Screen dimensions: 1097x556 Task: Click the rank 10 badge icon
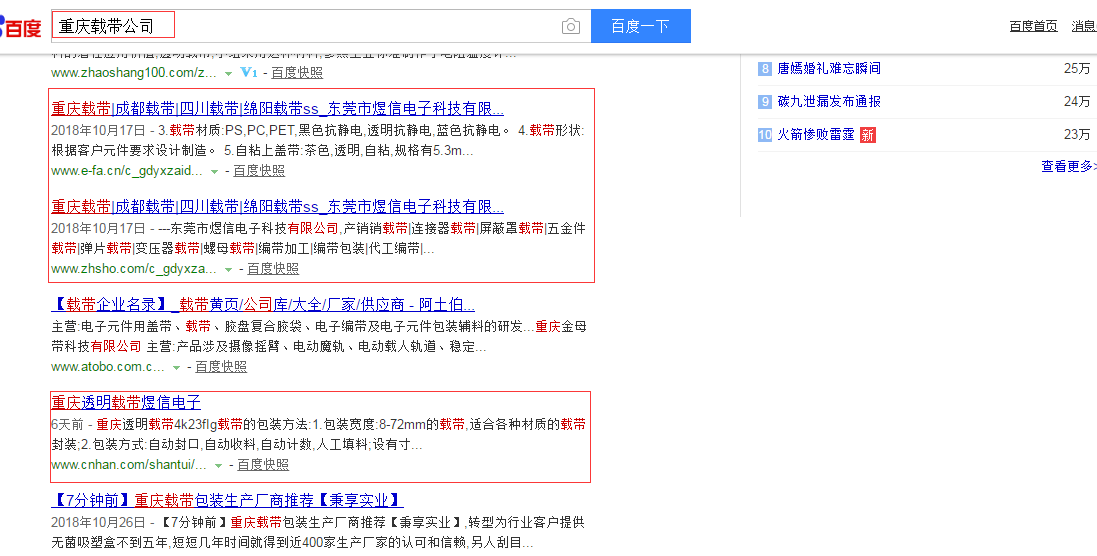point(765,135)
